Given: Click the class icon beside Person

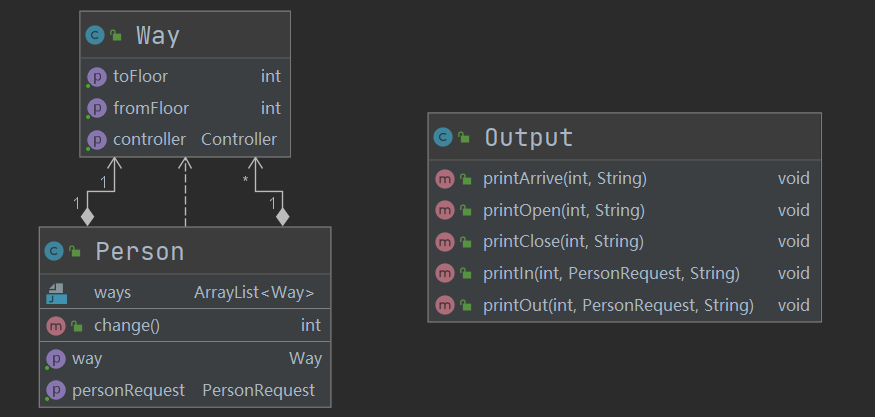Looking at the screenshot, I should click(54, 251).
